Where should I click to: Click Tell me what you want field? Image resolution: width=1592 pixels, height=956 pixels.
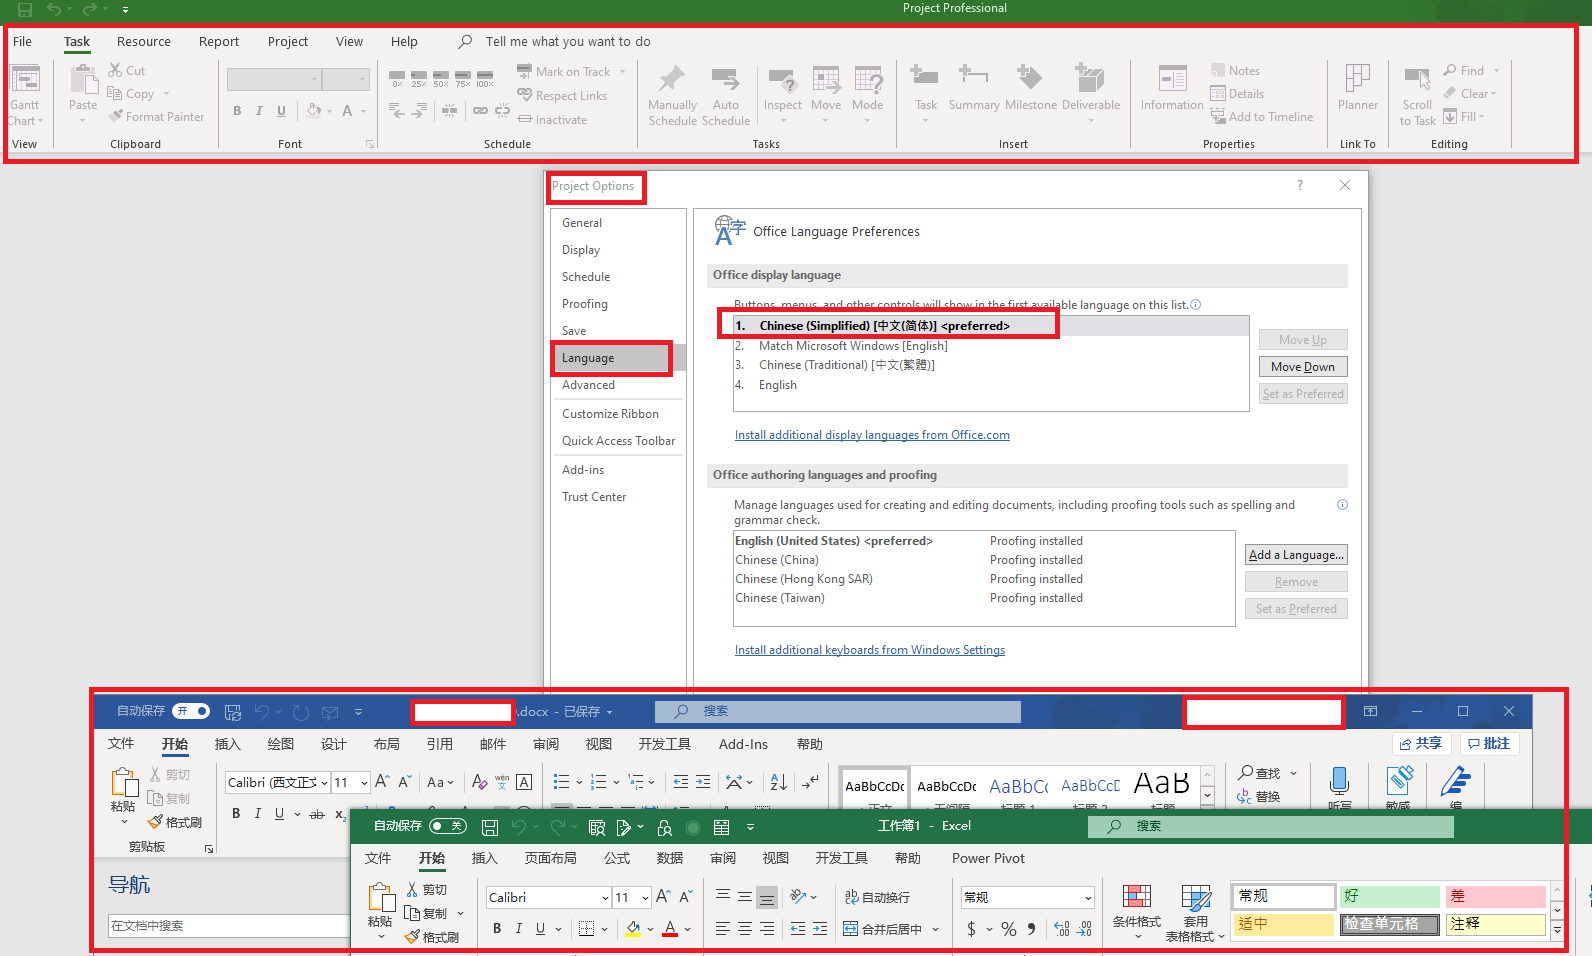568,42
